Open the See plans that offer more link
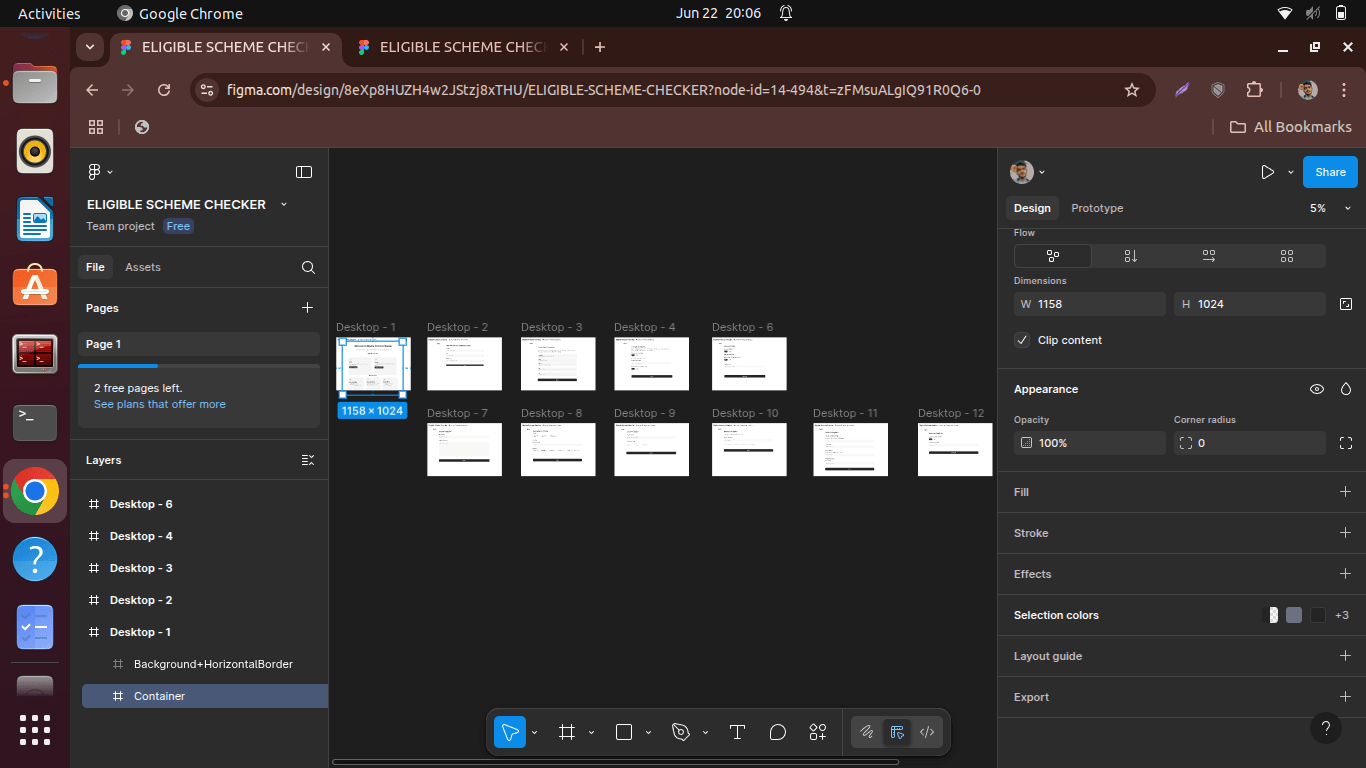This screenshot has width=1366, height=768. coord(160,404)
